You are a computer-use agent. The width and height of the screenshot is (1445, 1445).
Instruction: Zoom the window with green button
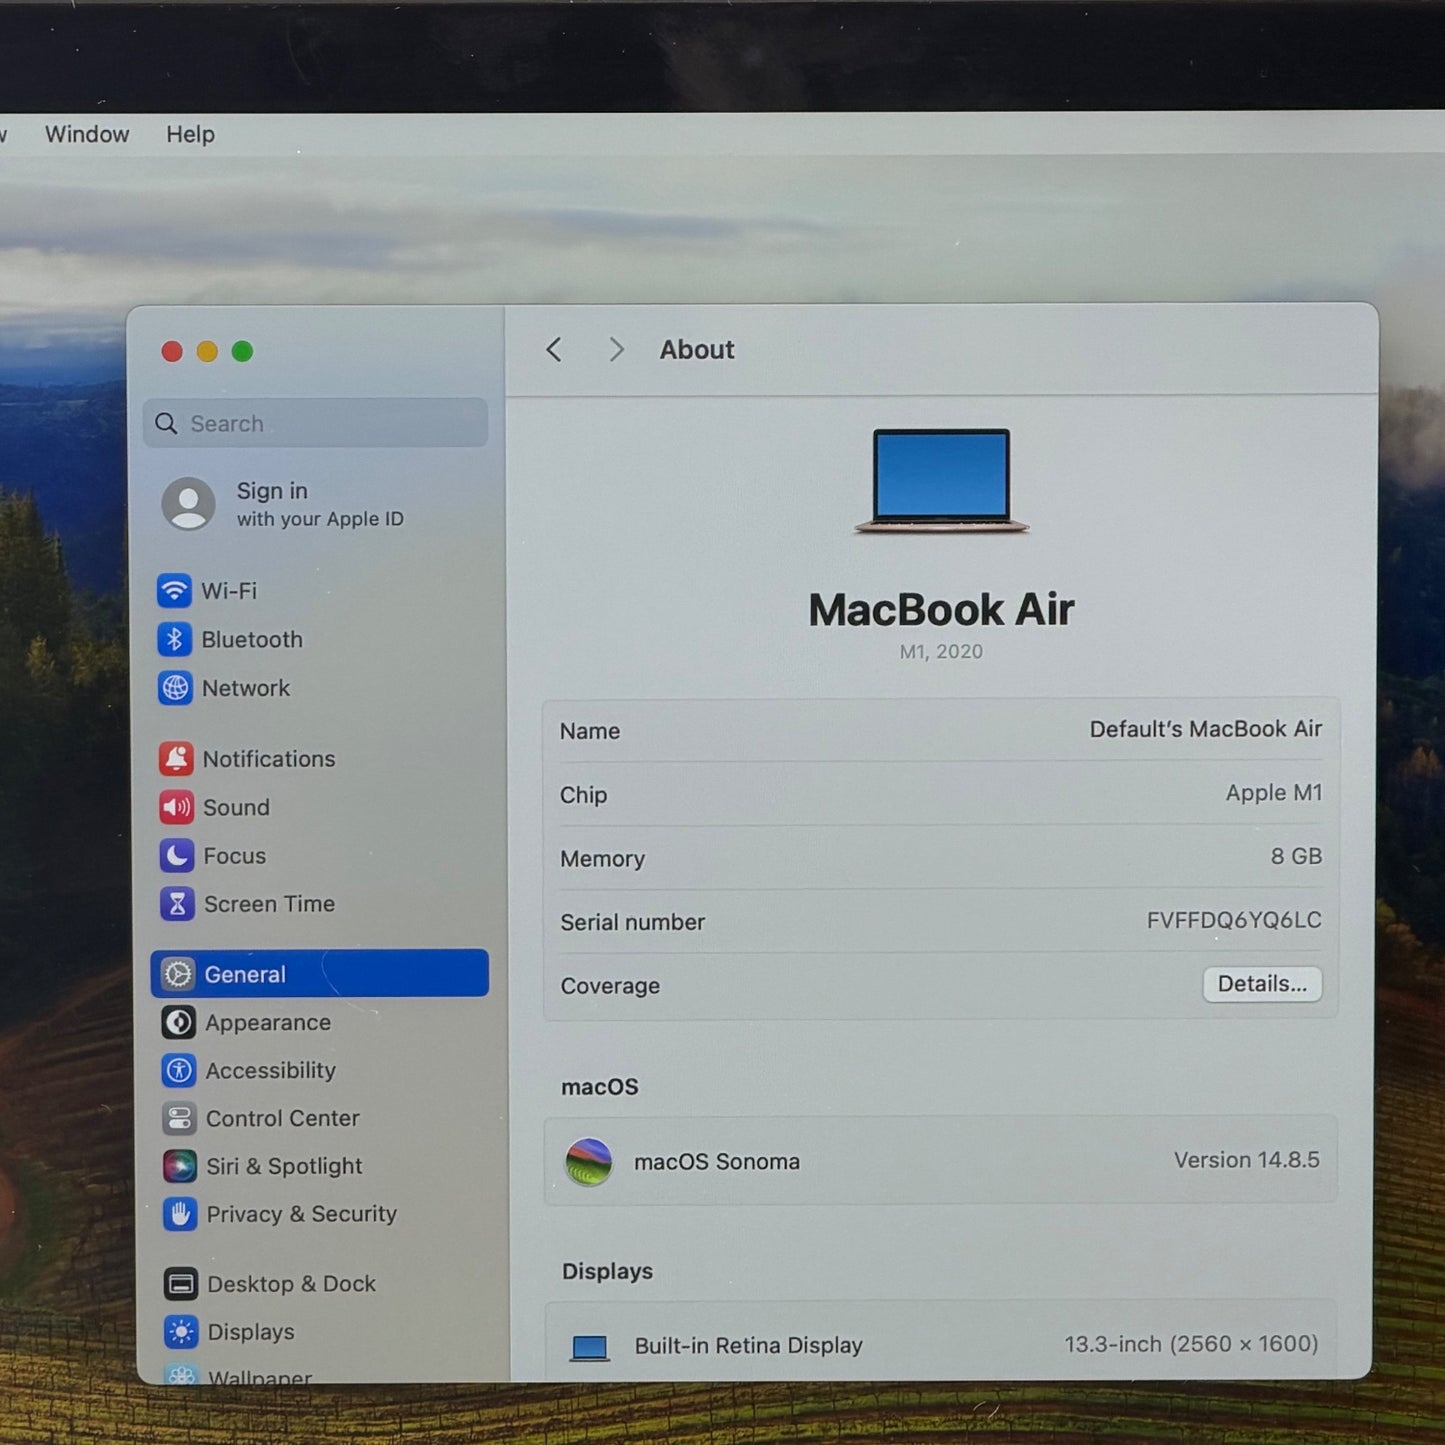[242, 352]
